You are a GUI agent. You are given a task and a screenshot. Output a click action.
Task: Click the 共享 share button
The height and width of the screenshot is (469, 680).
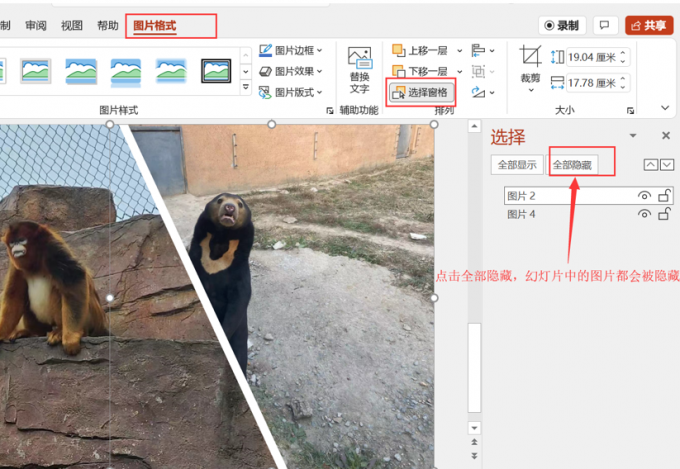point(649,26)
